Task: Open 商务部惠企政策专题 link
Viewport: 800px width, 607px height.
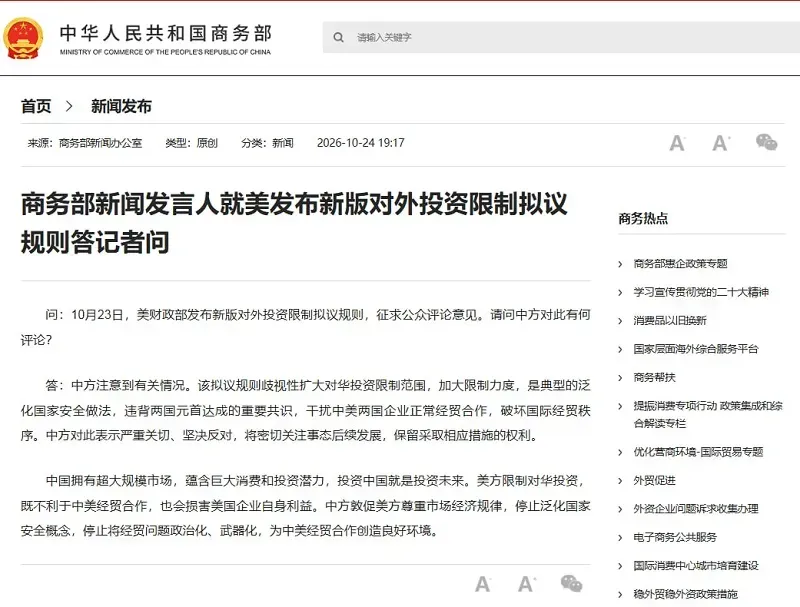Action: [680, 264]
